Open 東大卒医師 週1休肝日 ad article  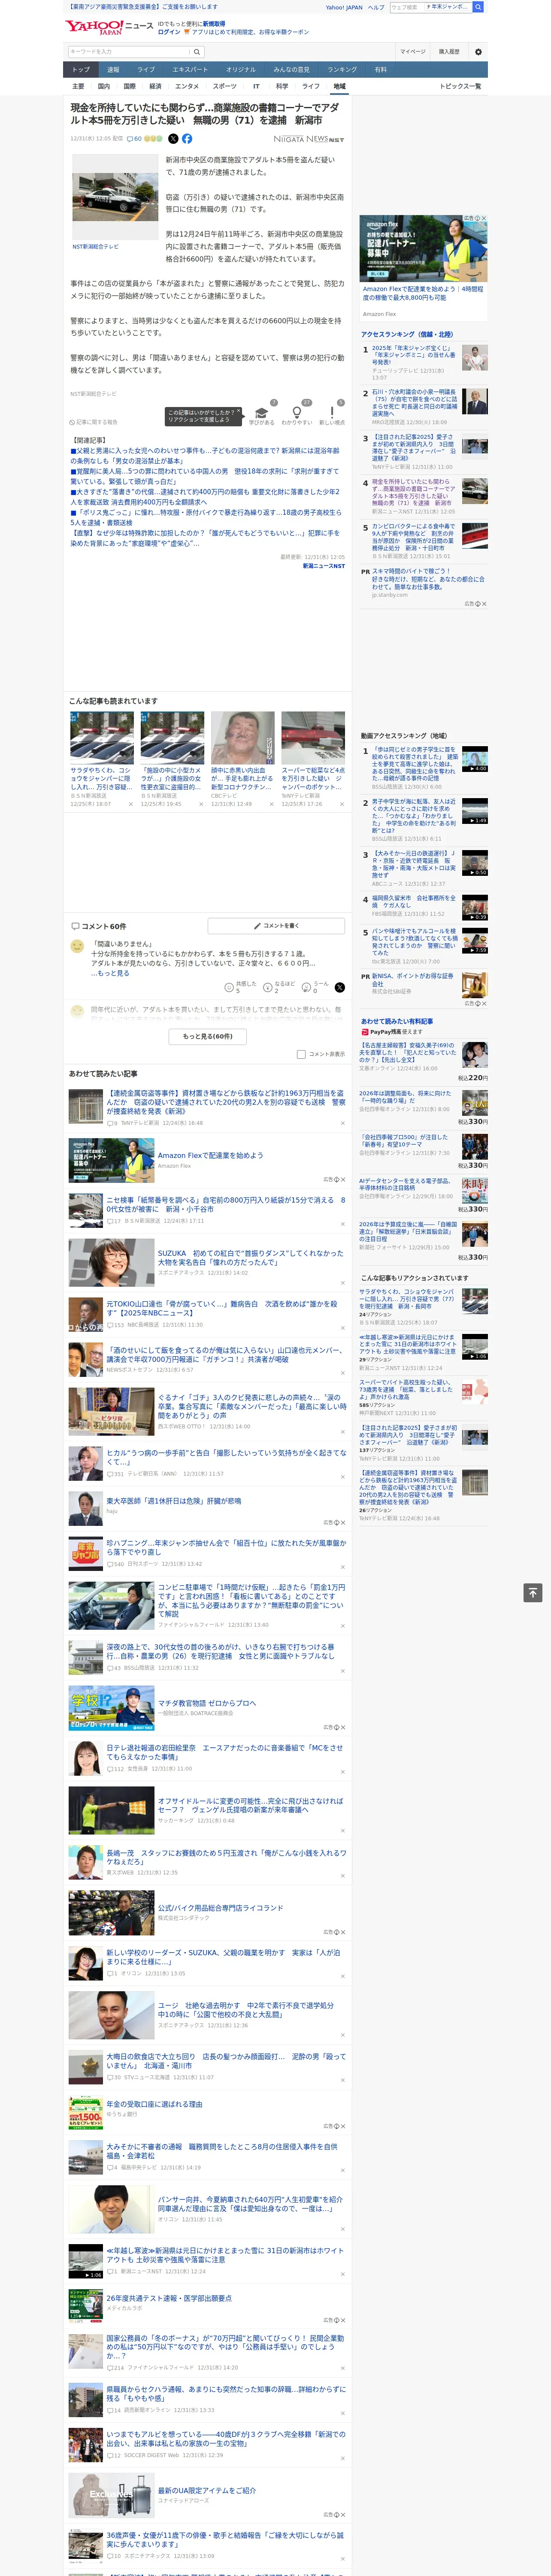point(174,1500)
